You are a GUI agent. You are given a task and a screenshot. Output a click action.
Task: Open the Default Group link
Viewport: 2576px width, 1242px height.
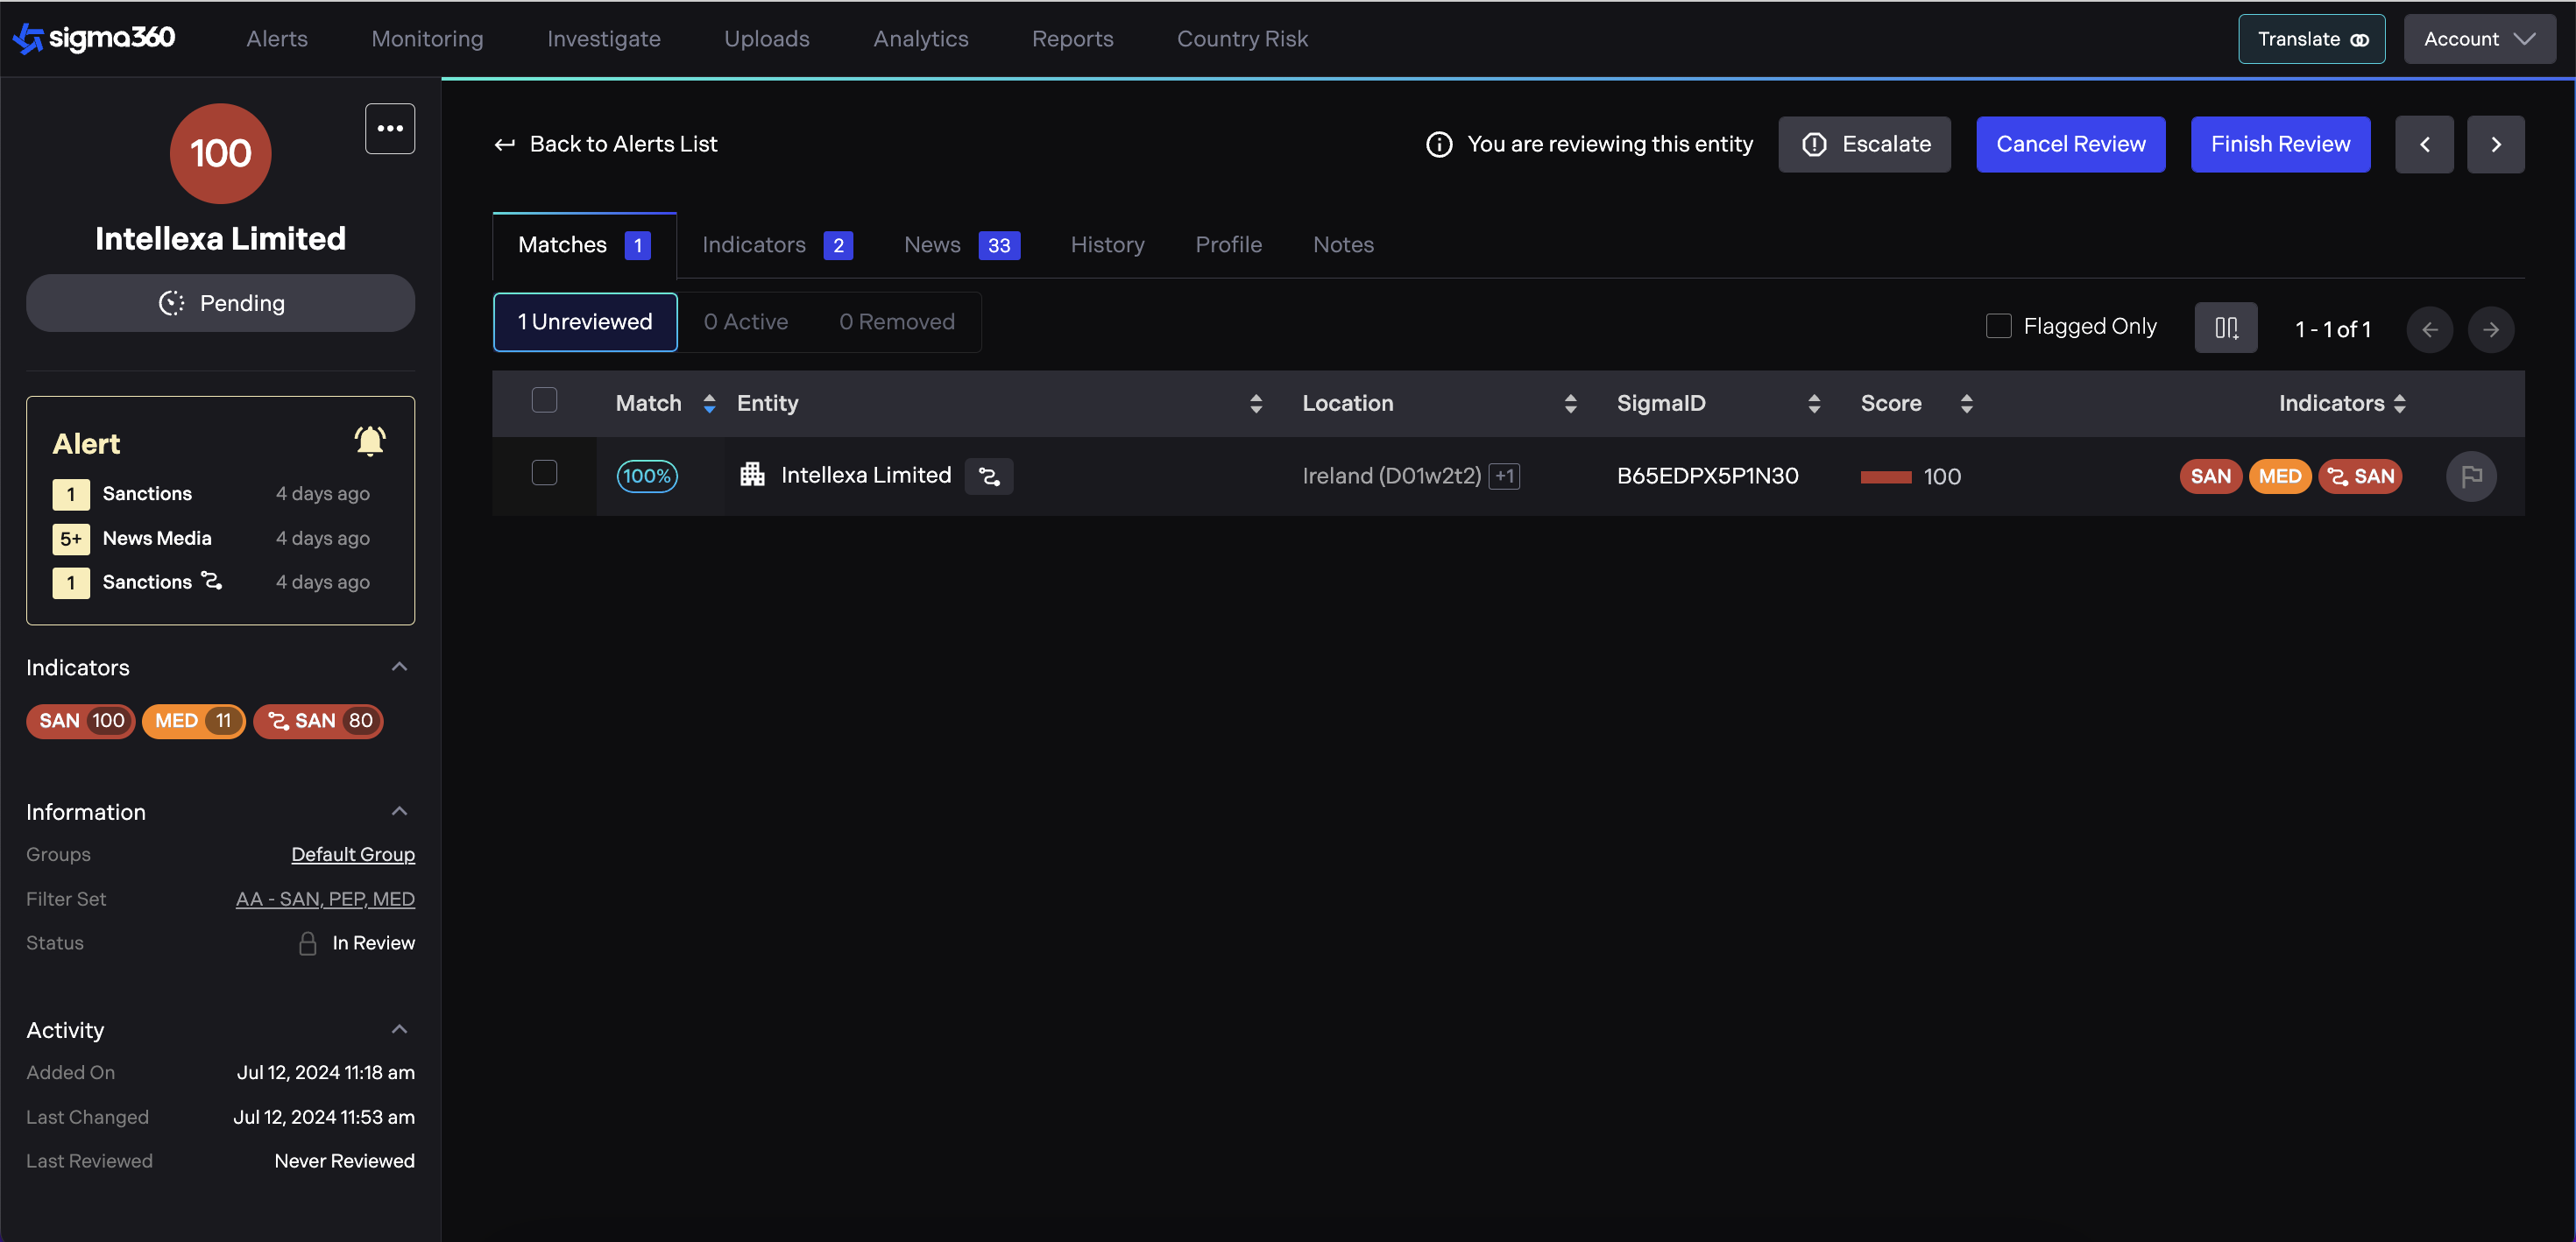[x=352, y=854]
